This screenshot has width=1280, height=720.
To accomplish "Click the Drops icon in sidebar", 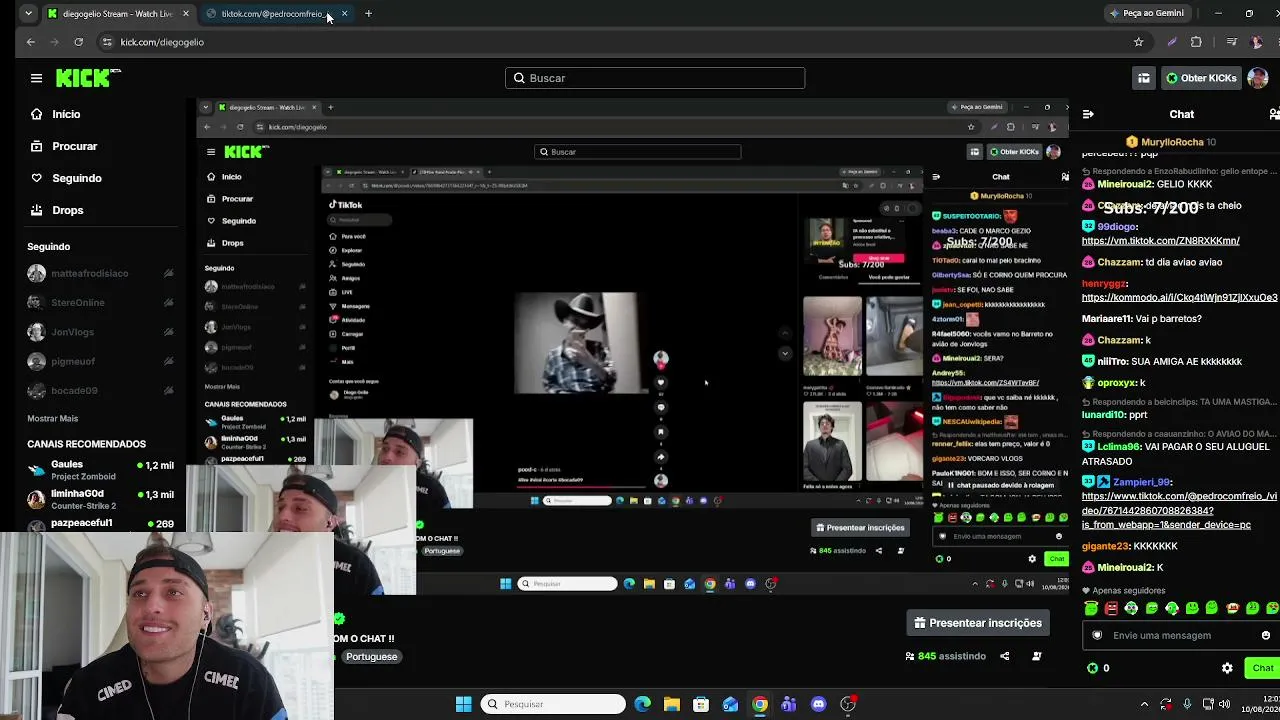I will point(37,210).
